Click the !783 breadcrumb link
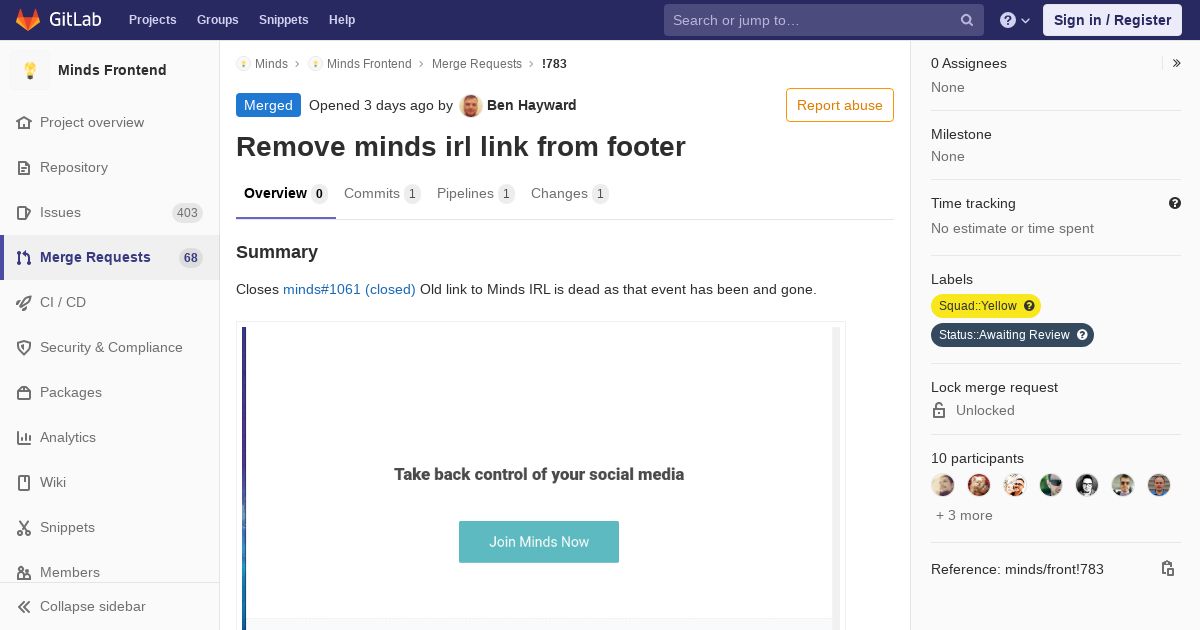1200x630 pixels. [554, 63]
